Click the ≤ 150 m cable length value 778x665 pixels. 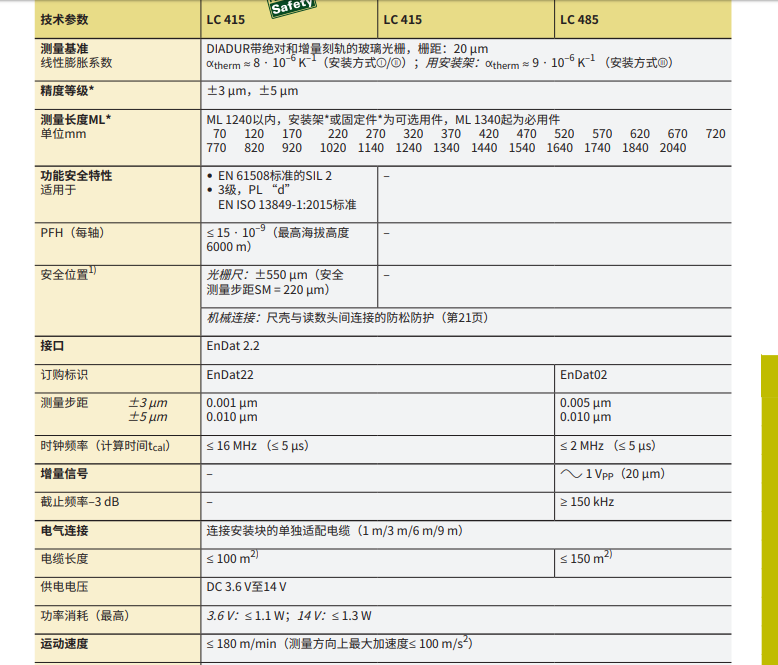pyautogui.click(x=585, y=558)
